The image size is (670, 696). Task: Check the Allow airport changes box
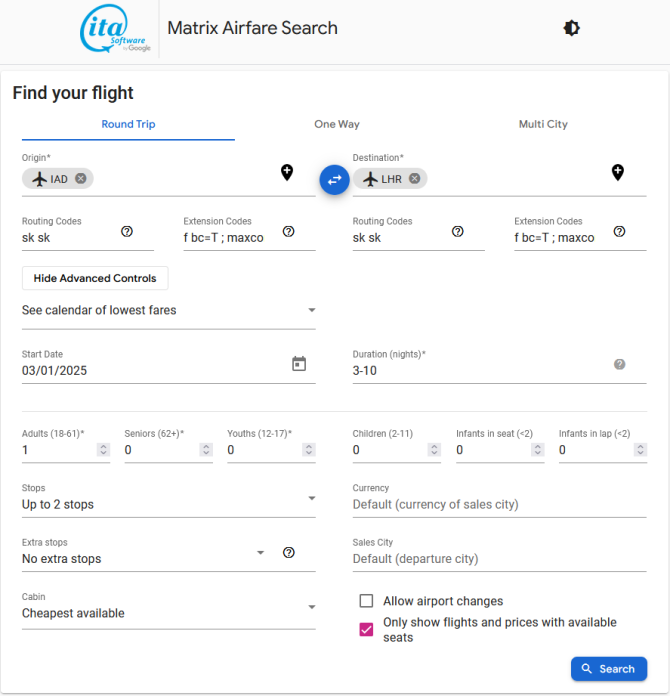(x=366, y=601)
